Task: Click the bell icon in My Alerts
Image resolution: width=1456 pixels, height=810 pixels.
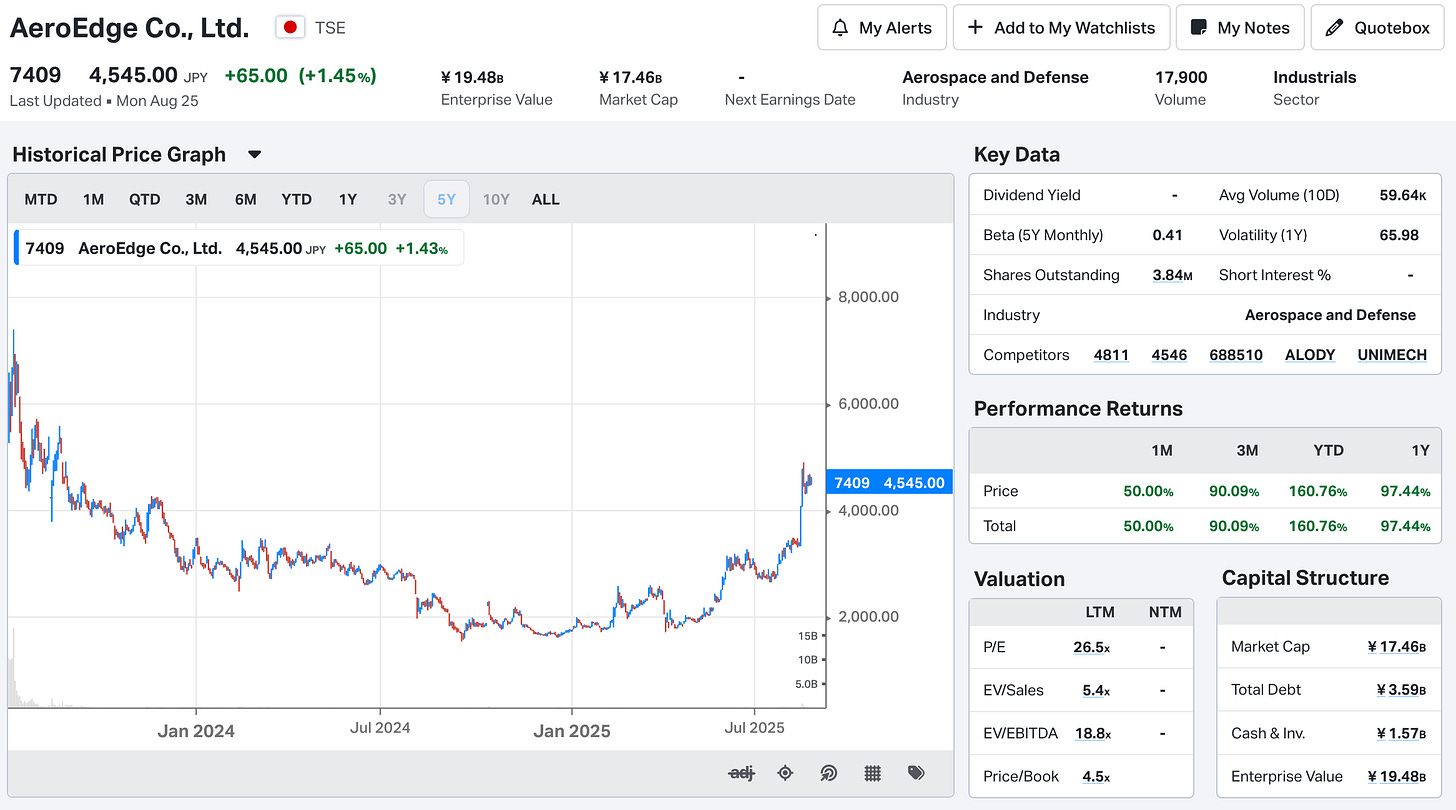Action: point(841,28)
